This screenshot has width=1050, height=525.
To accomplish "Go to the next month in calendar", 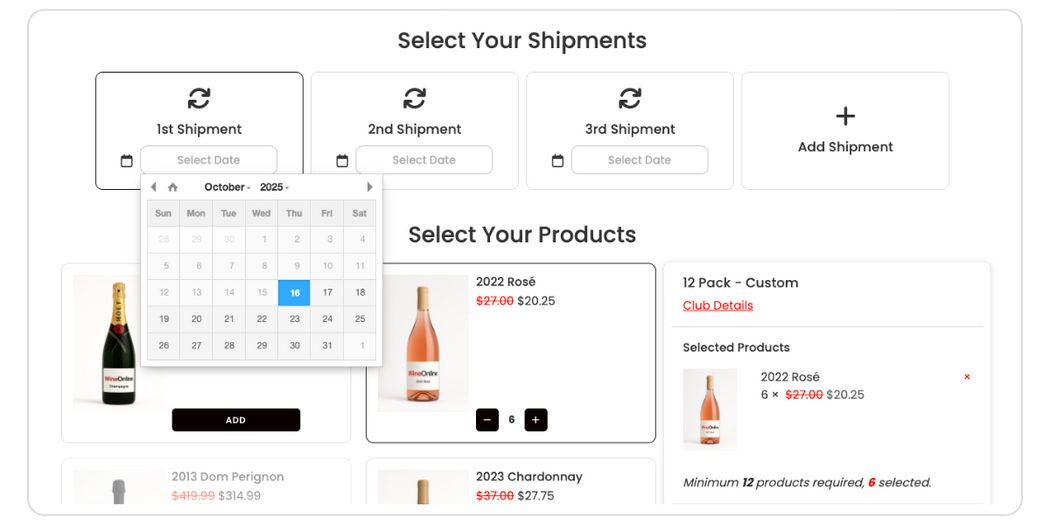I will point(369,187).
